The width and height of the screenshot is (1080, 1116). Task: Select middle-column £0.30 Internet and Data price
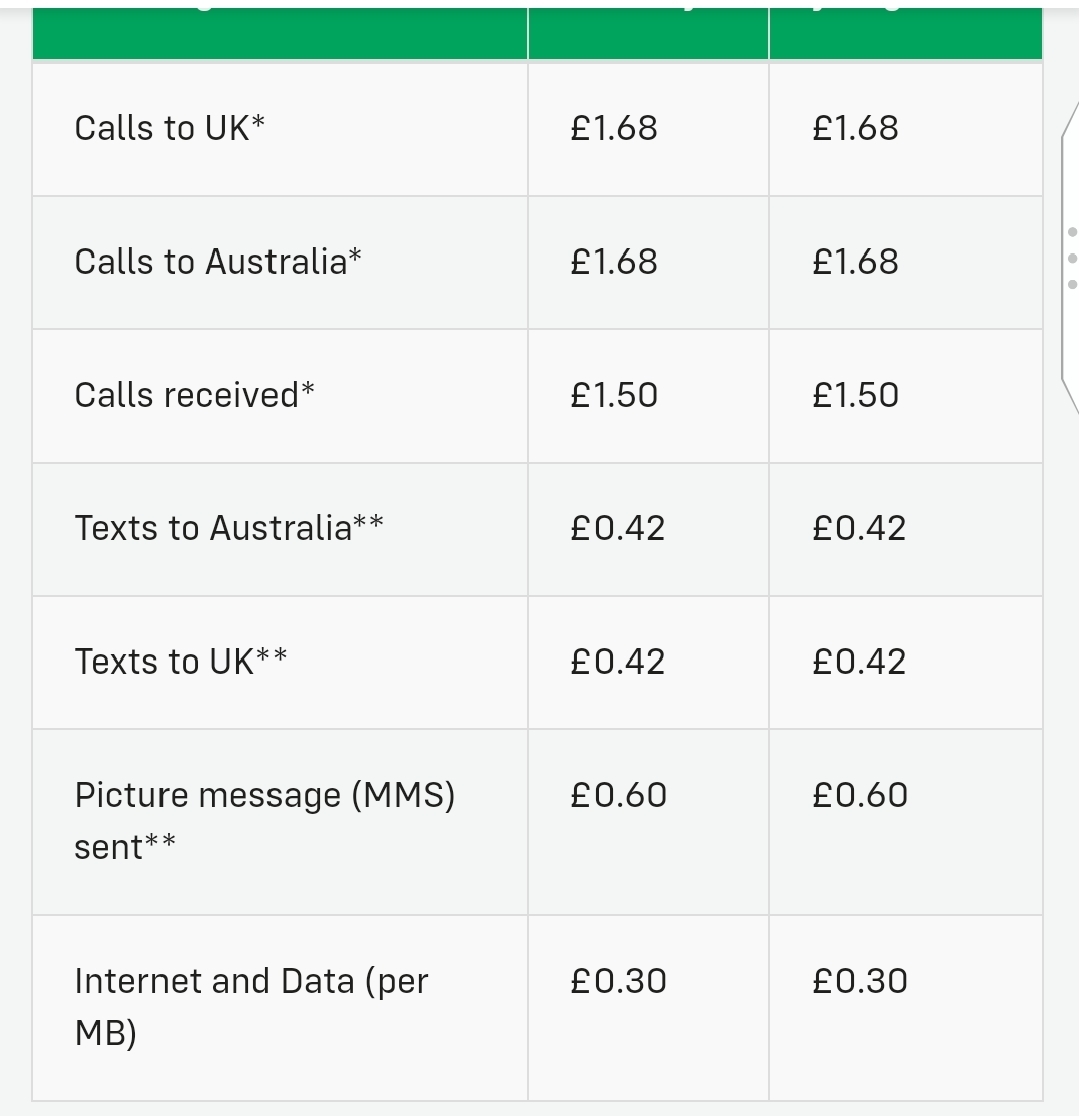pos(618,981)
